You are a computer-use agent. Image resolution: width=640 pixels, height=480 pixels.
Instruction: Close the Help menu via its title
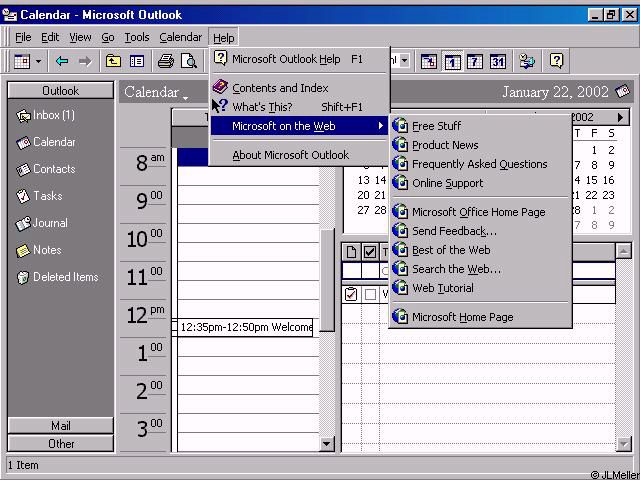(x=223, y=38)
